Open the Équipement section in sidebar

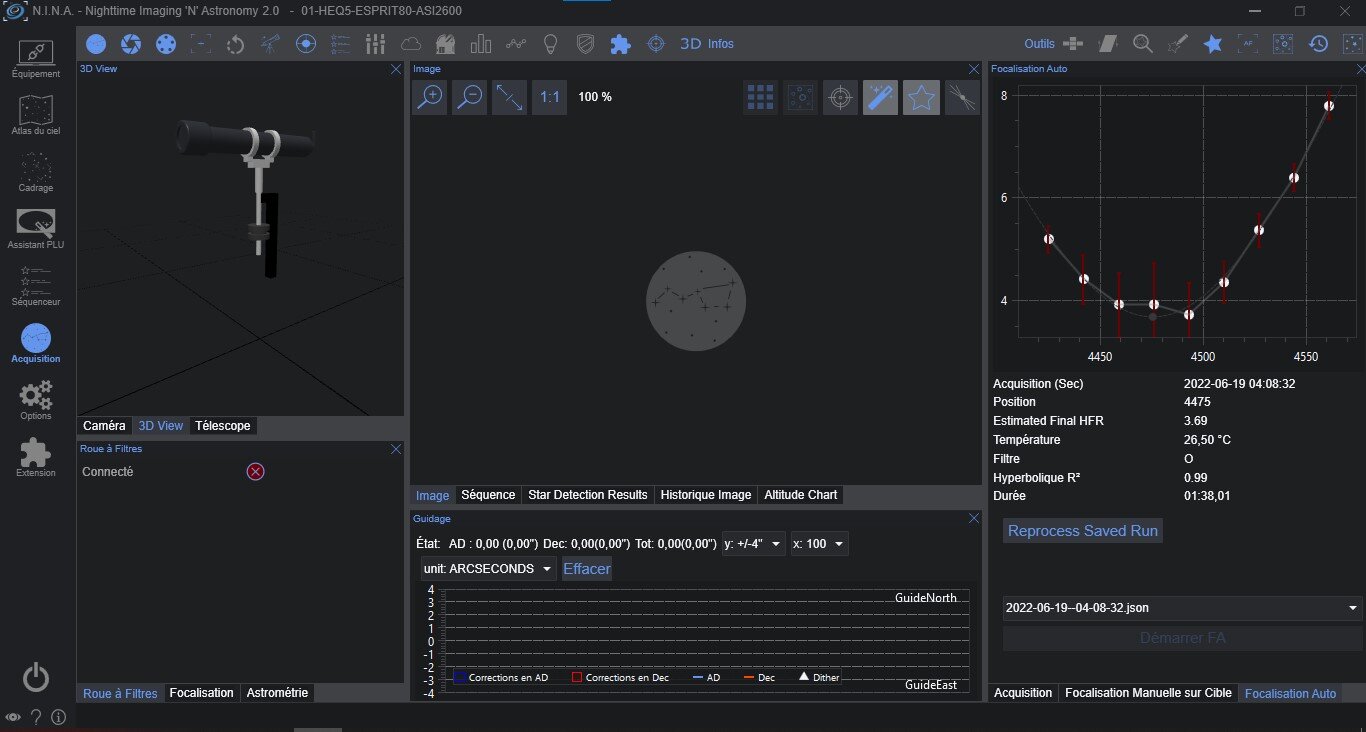tap(36, 58)
